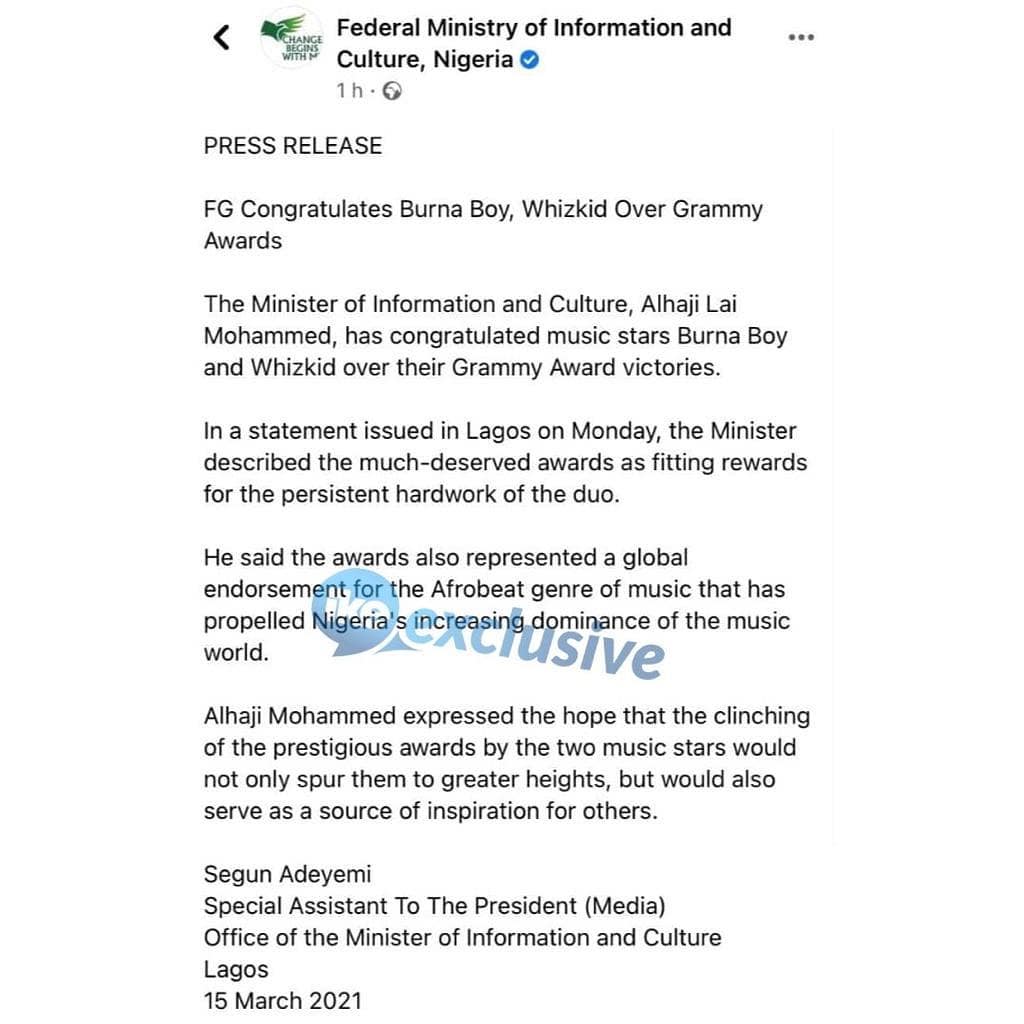
Task: Select the PRESS RELEASE heading
Action: pyautogui.click(x=293, y=146)
